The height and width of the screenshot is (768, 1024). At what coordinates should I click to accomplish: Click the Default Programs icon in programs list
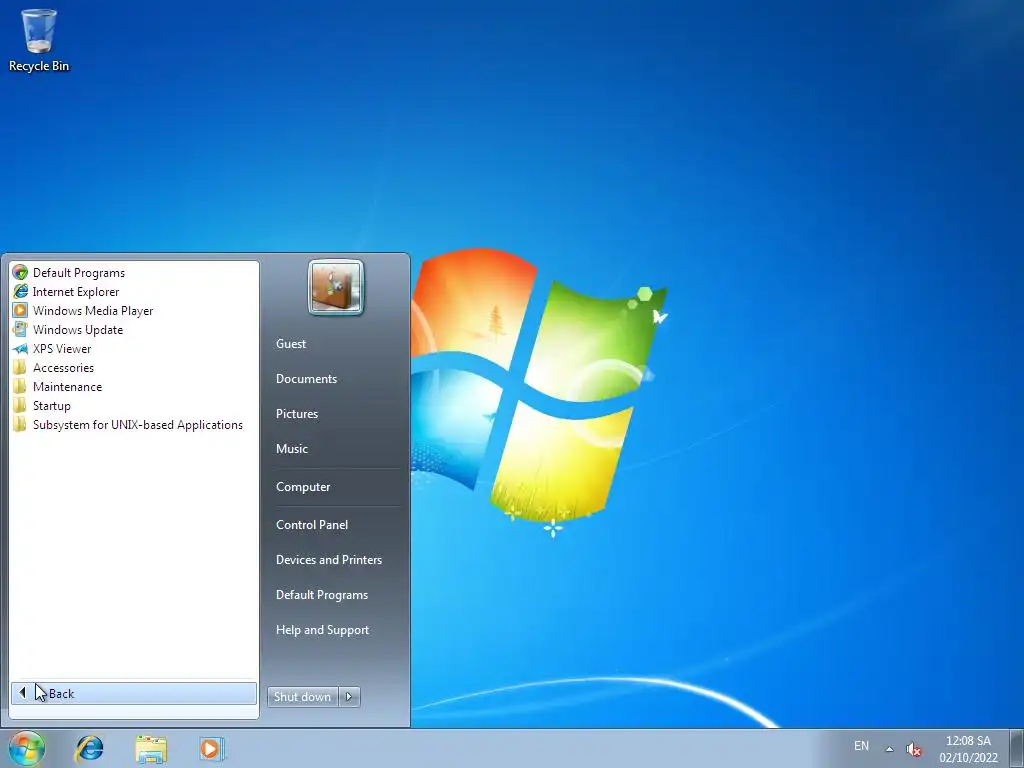coord(20,272)
